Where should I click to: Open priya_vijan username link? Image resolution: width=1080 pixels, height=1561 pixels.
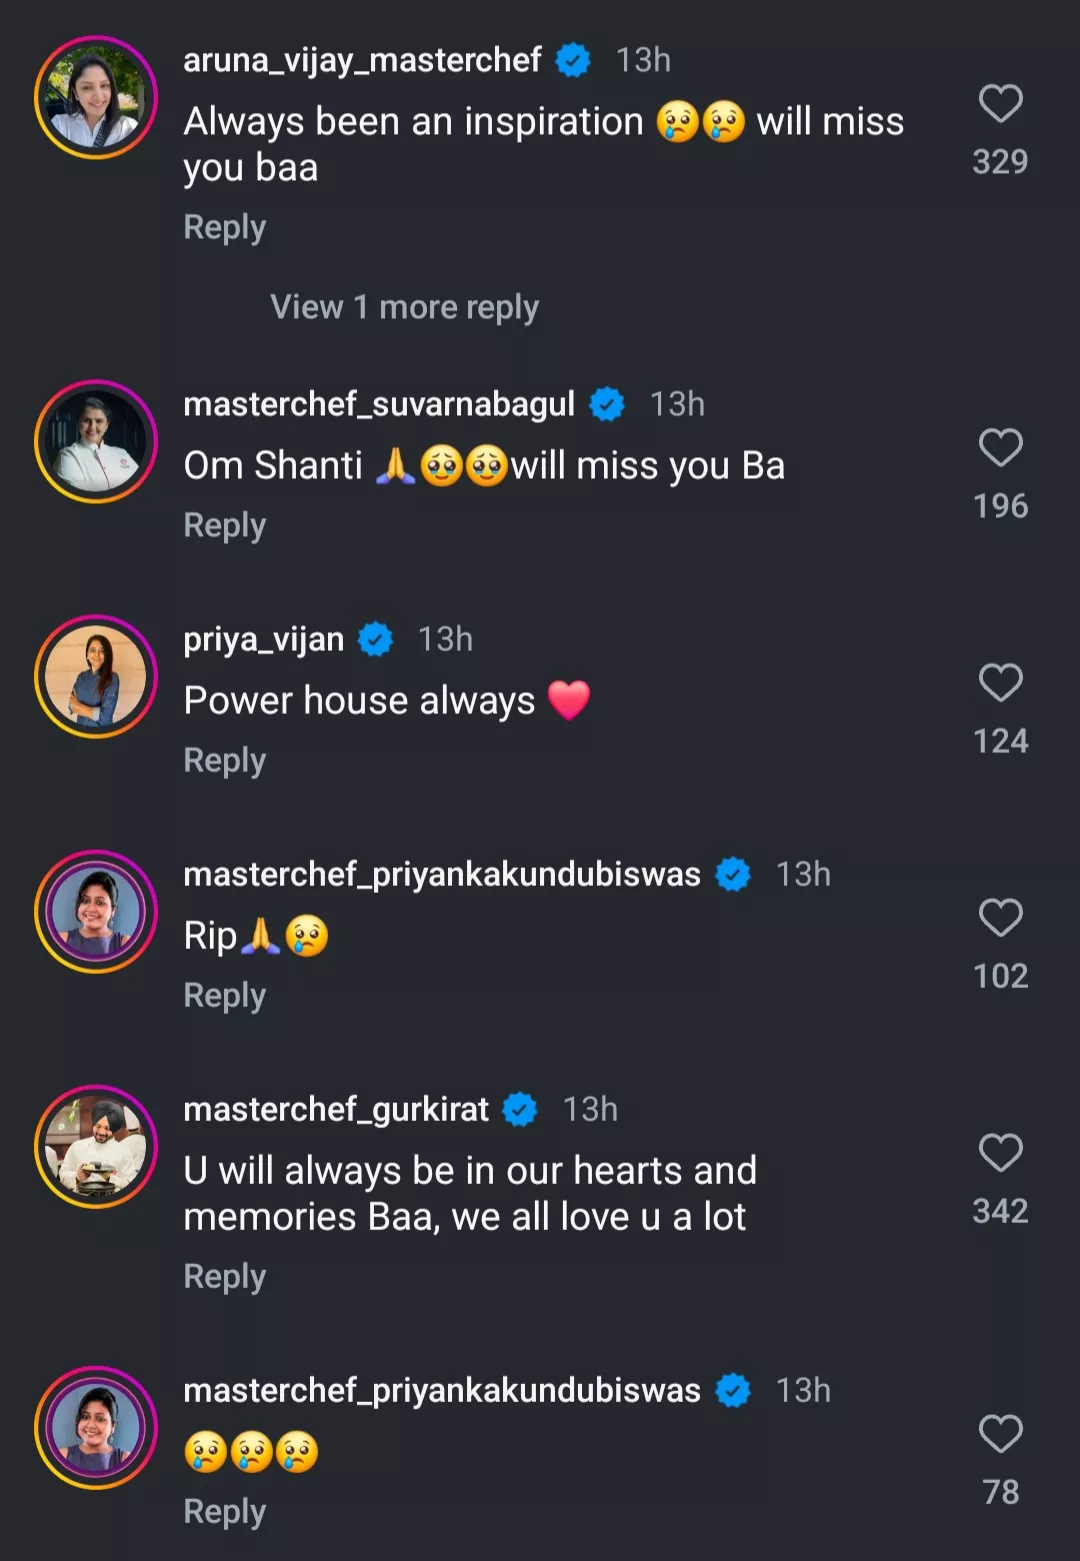(x=263, y=639)
